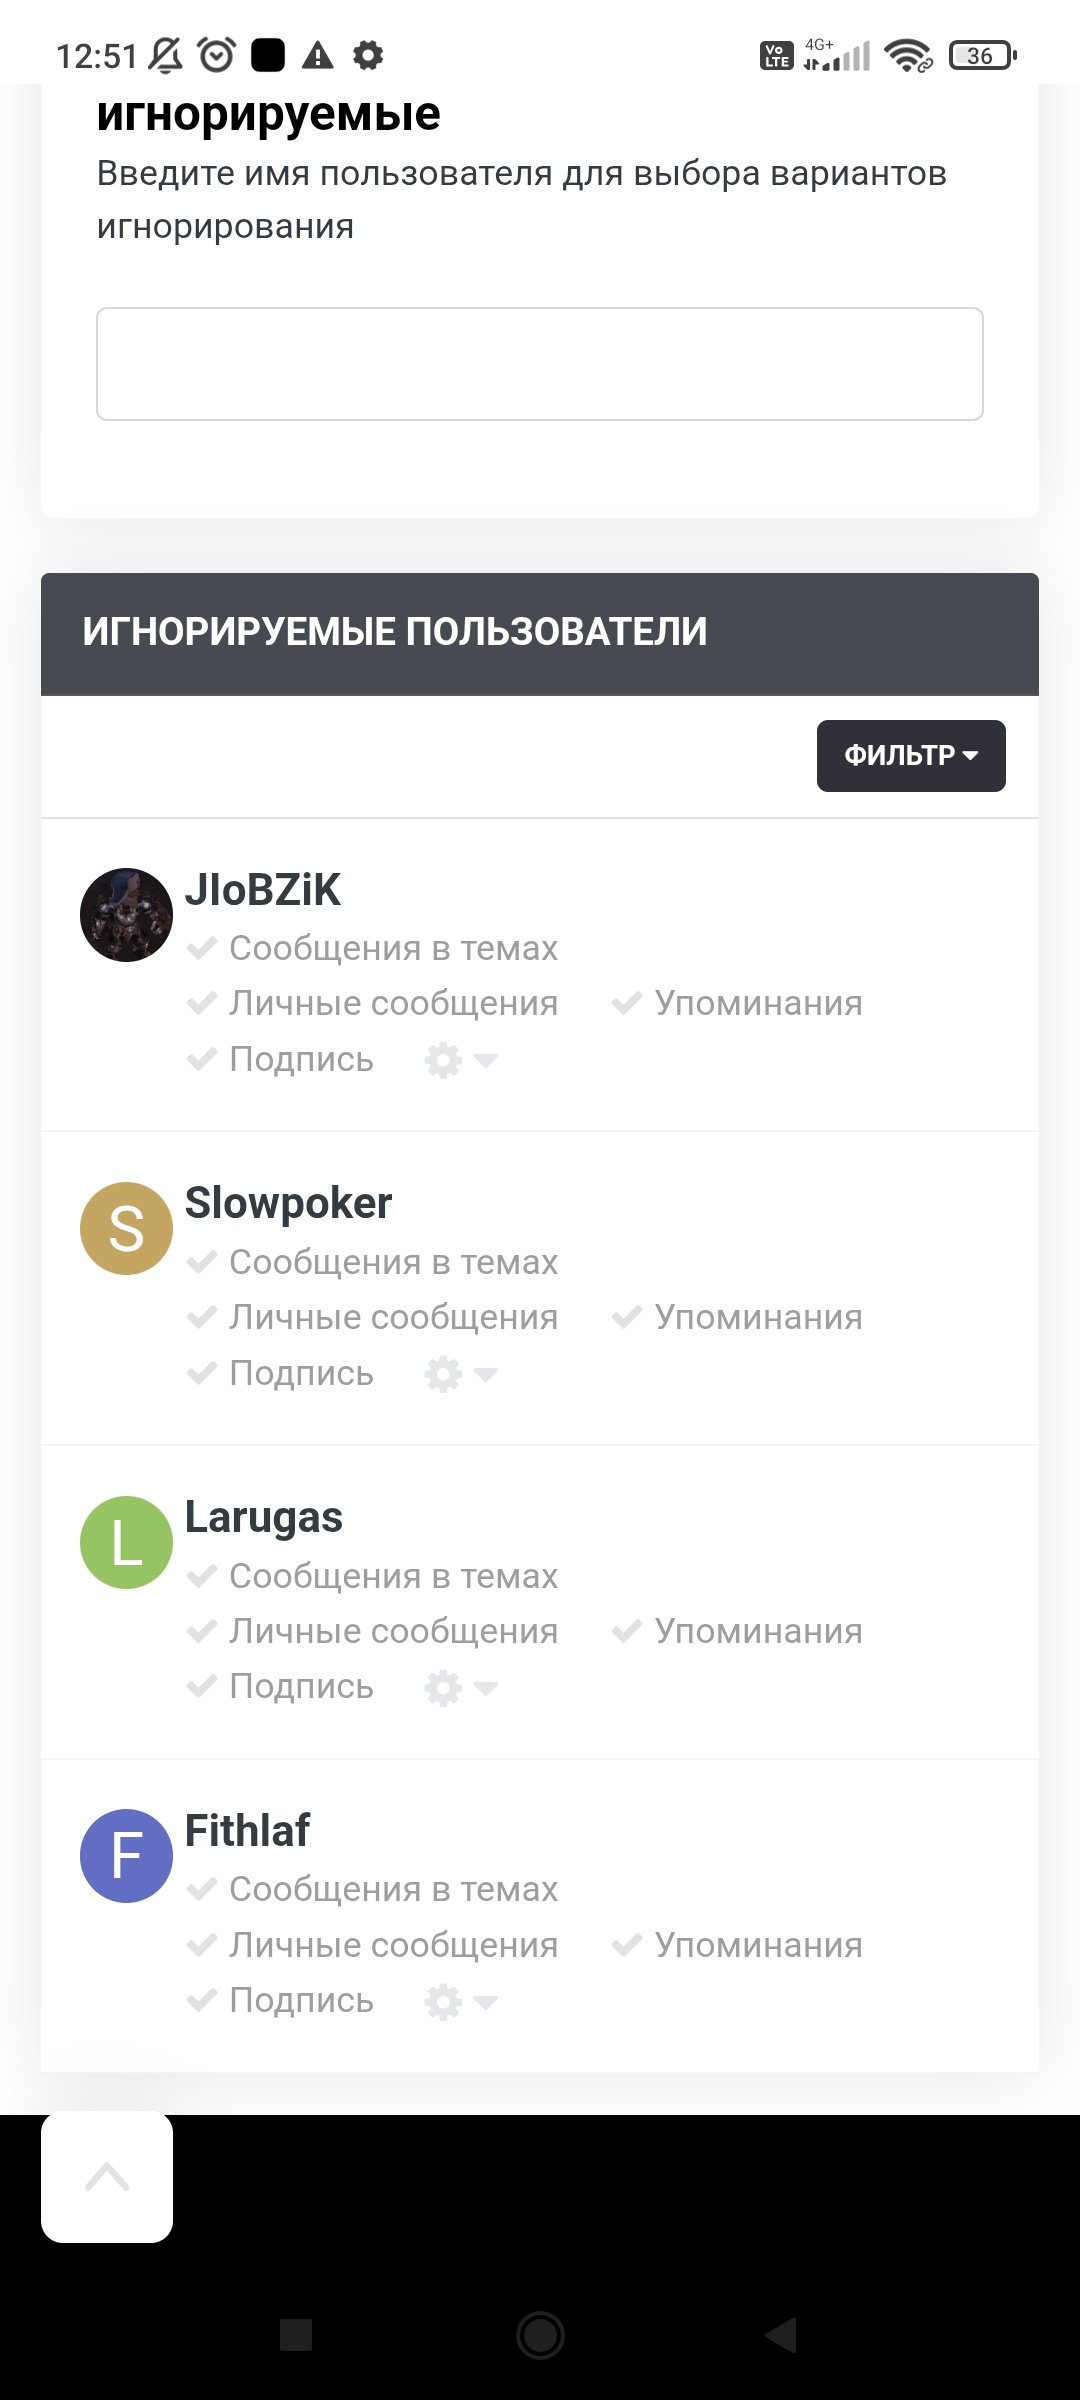Tap Larugas's green L avatar
1080x2400 pixels.
126,1542
